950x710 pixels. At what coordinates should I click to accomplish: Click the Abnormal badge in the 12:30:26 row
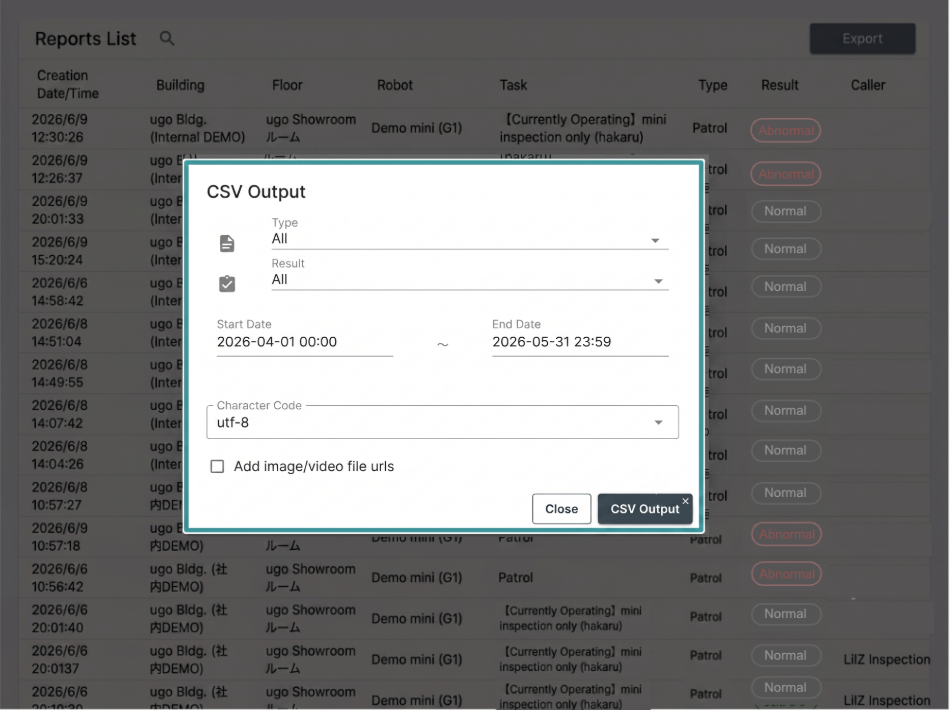coord(786,130)
